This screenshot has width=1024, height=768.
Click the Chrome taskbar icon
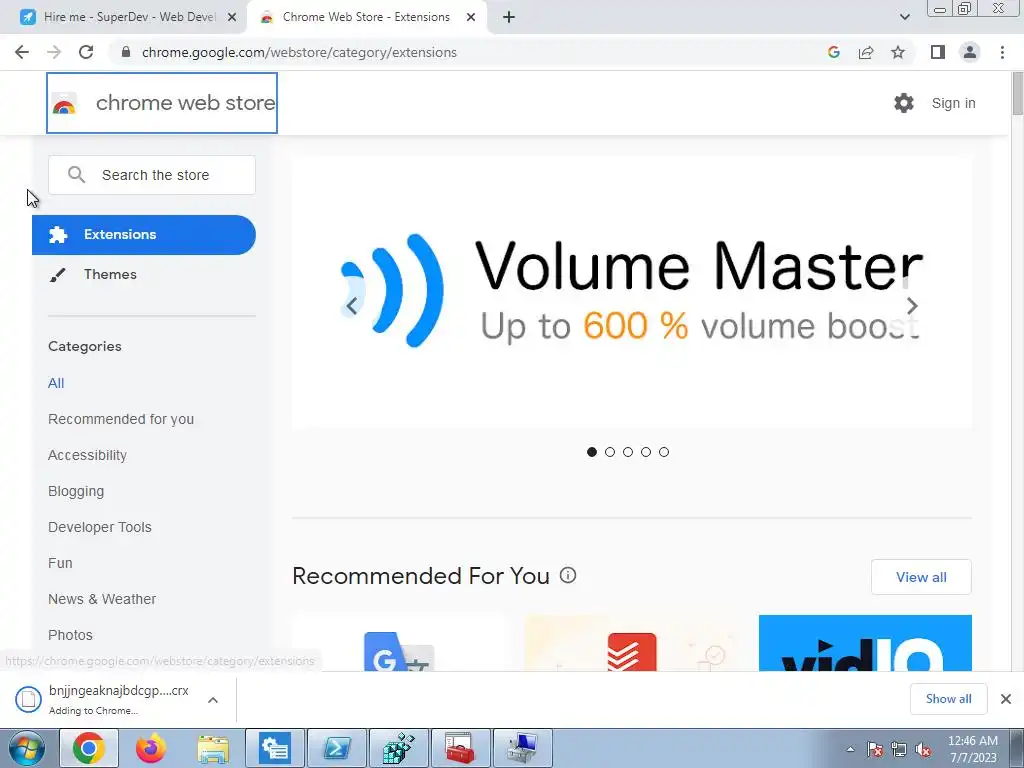pyautogui.click(x=89, y=748)
